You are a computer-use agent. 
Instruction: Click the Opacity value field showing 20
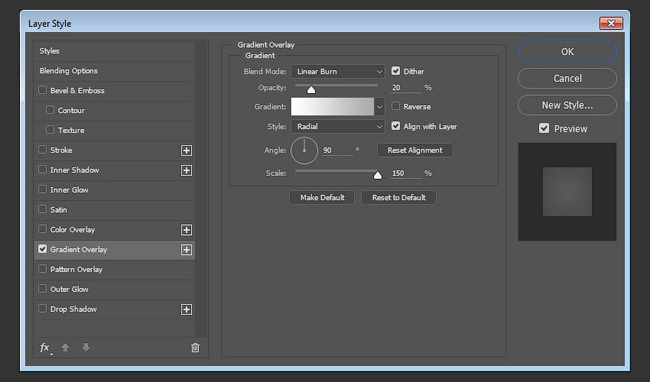[x=406, y=88]
